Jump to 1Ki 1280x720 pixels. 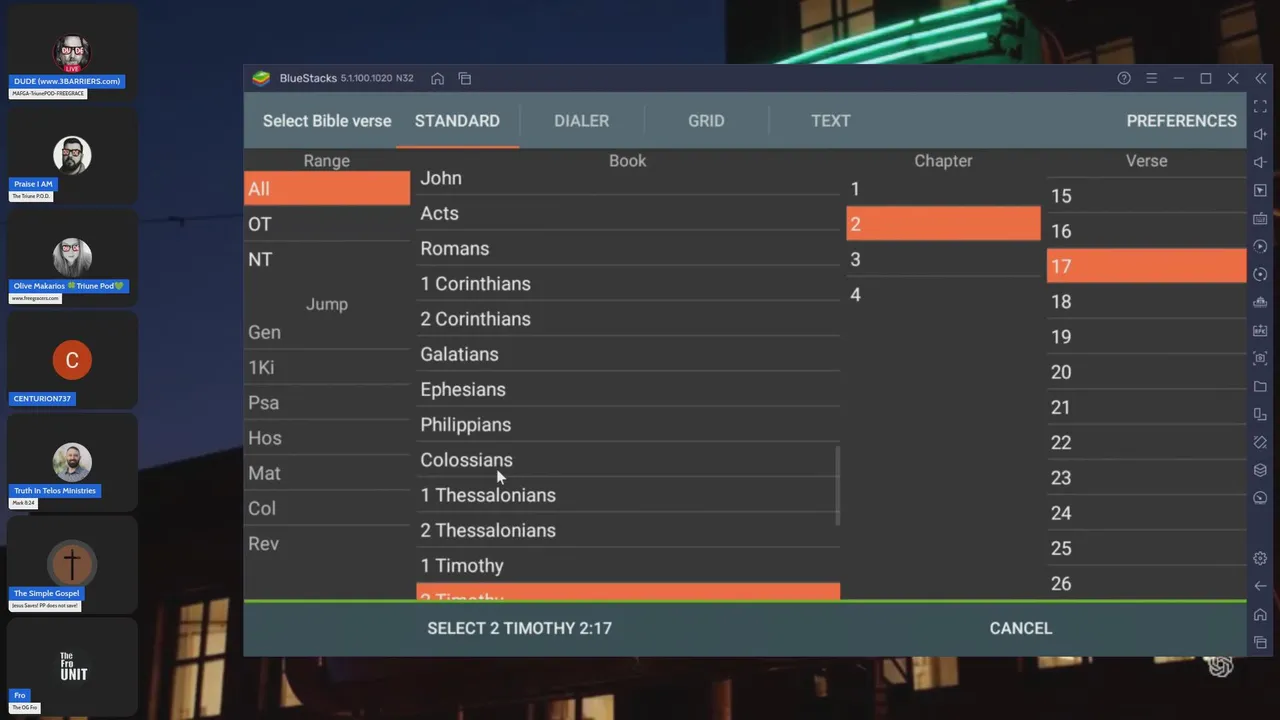click(327, 367)
